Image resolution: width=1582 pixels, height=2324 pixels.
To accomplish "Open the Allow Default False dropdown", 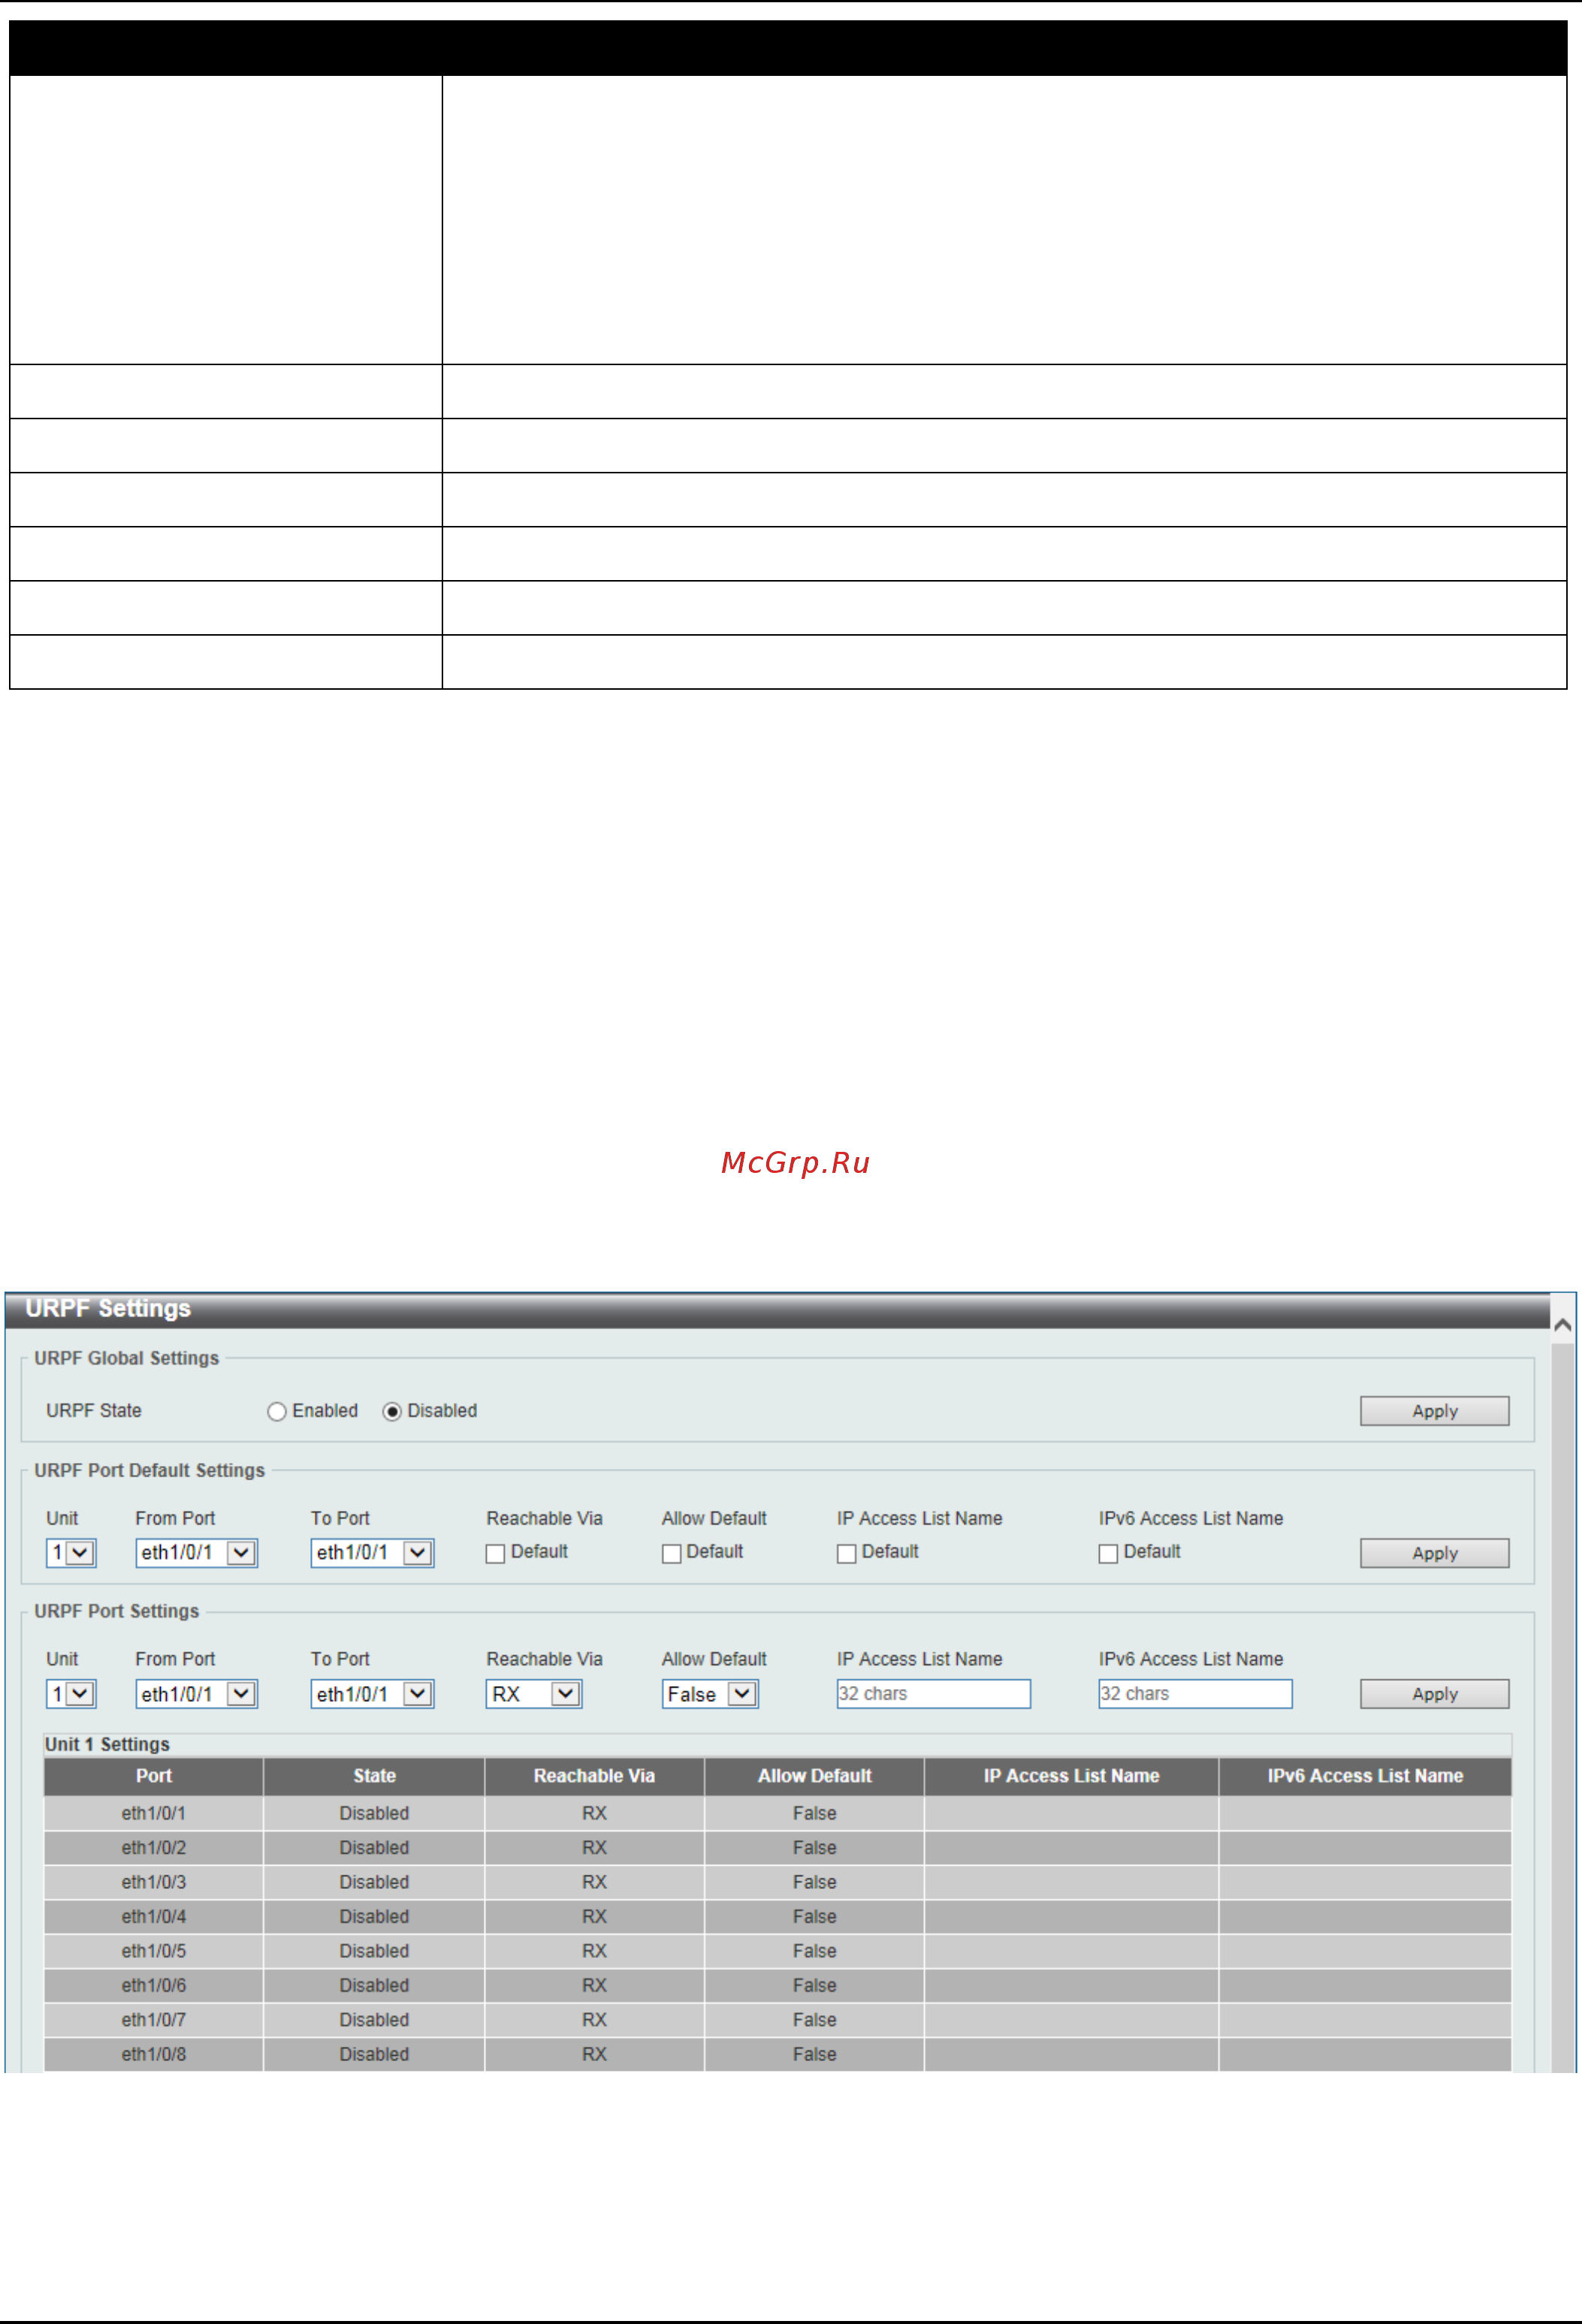I will pyautogui.click(x=710, y=1694).
